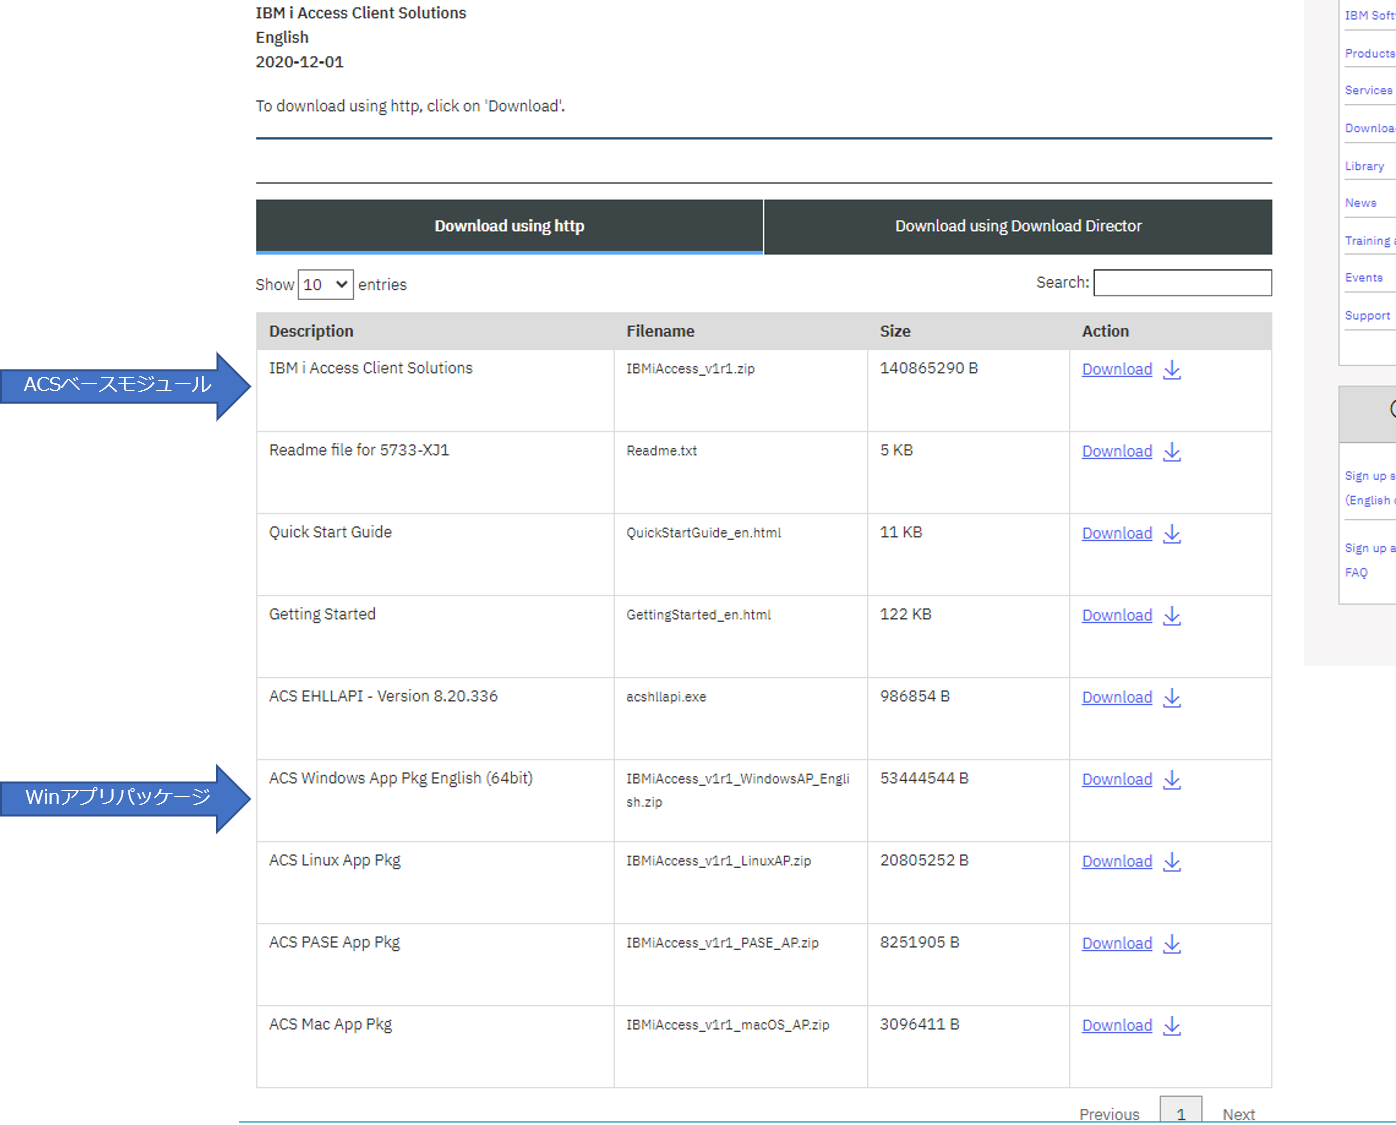This screenshot has height=1125, width=1396.
Task: Click download arrow icon for Windows App Pkg
Action: [1172, 780]
